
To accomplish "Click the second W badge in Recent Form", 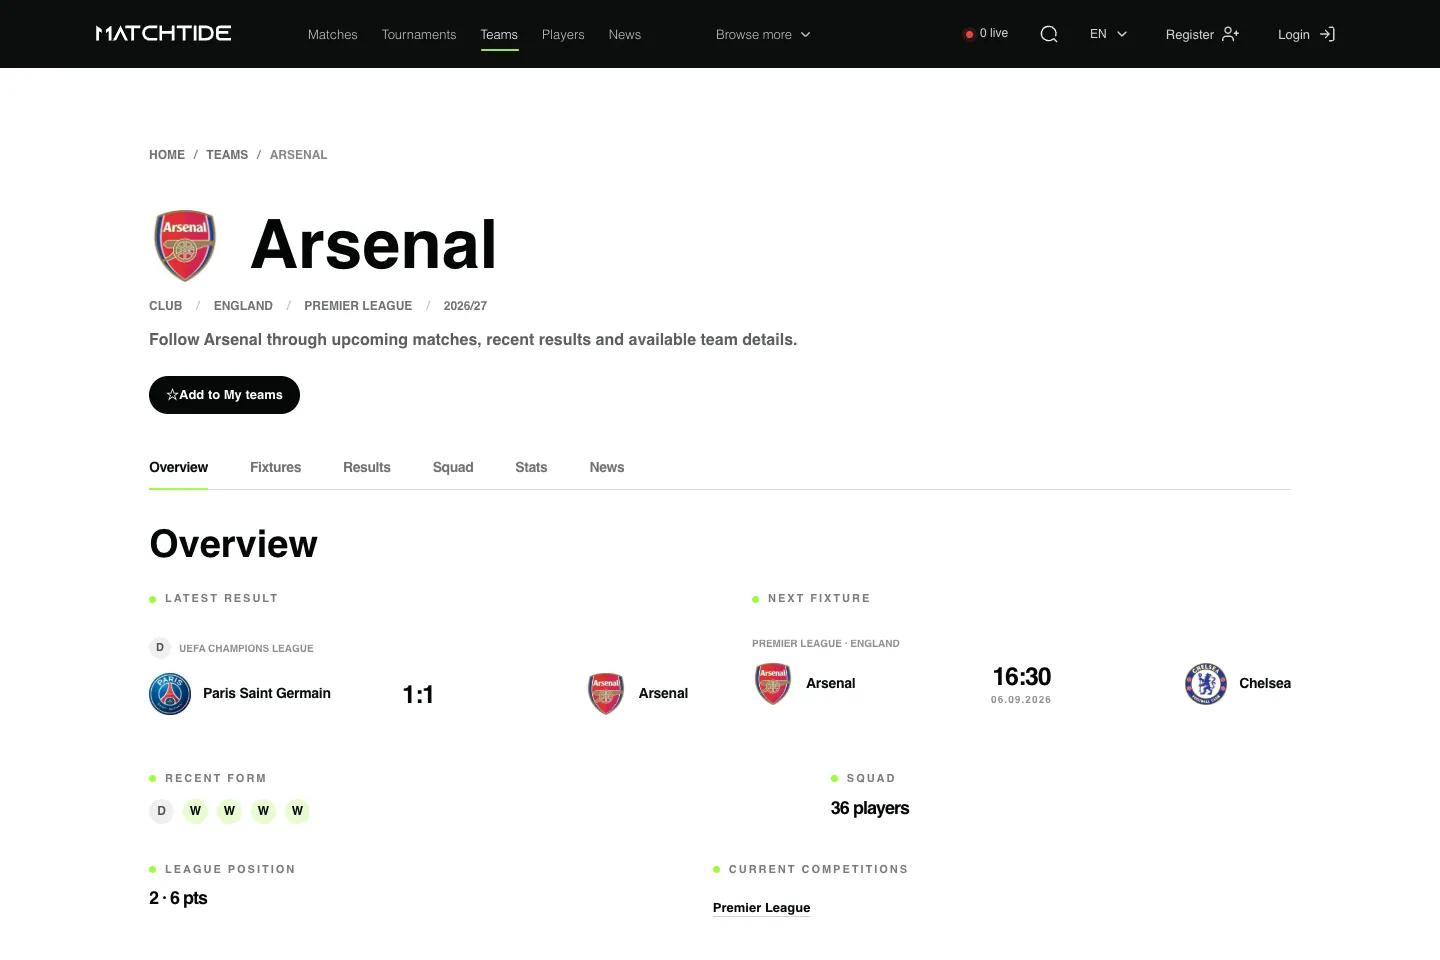I will click(229, 811).
